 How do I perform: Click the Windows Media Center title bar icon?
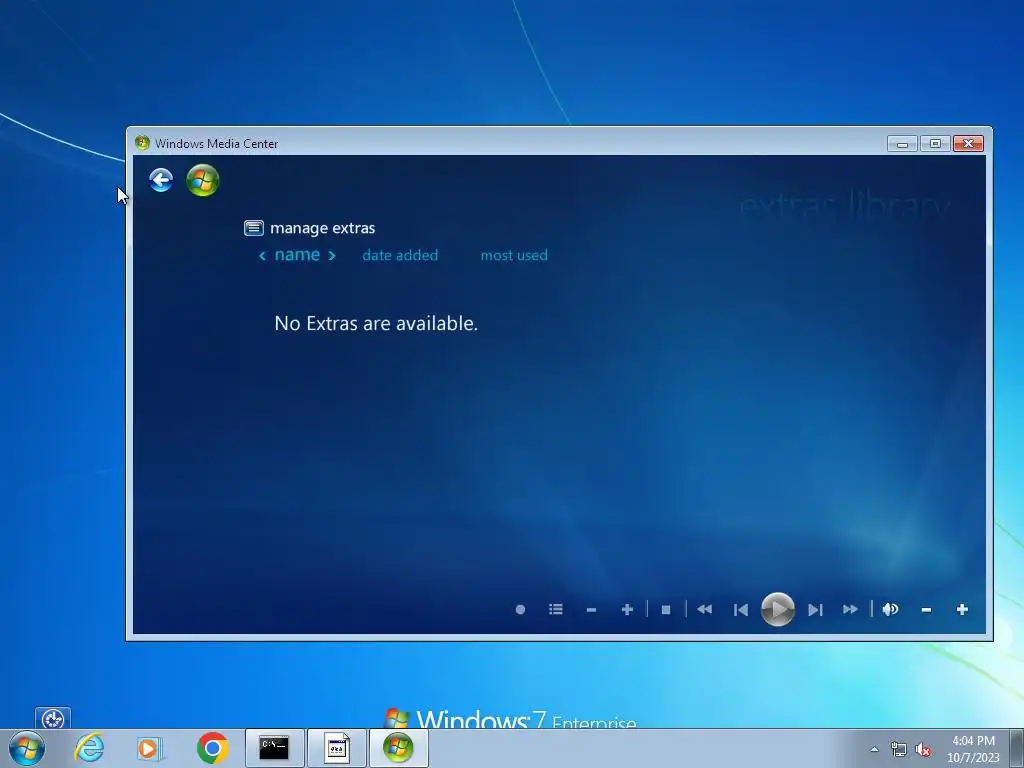[142, 143]
